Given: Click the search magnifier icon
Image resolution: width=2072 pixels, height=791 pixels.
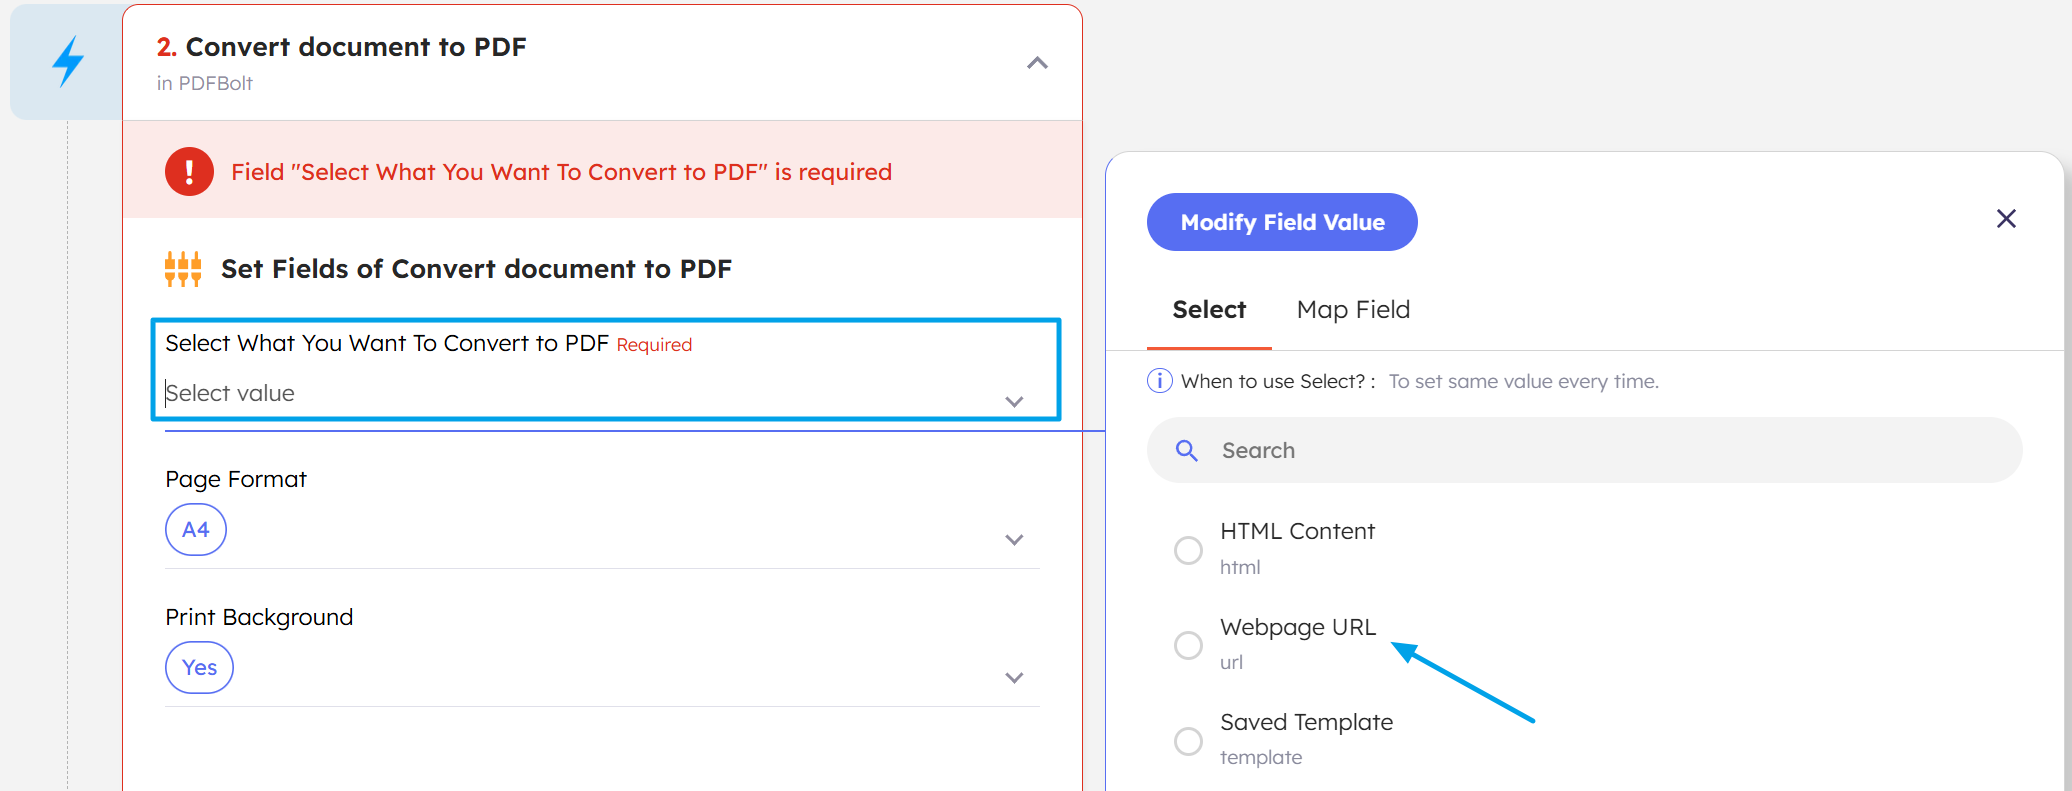Looking at the screenshot, I should (x=1187, y=450).
